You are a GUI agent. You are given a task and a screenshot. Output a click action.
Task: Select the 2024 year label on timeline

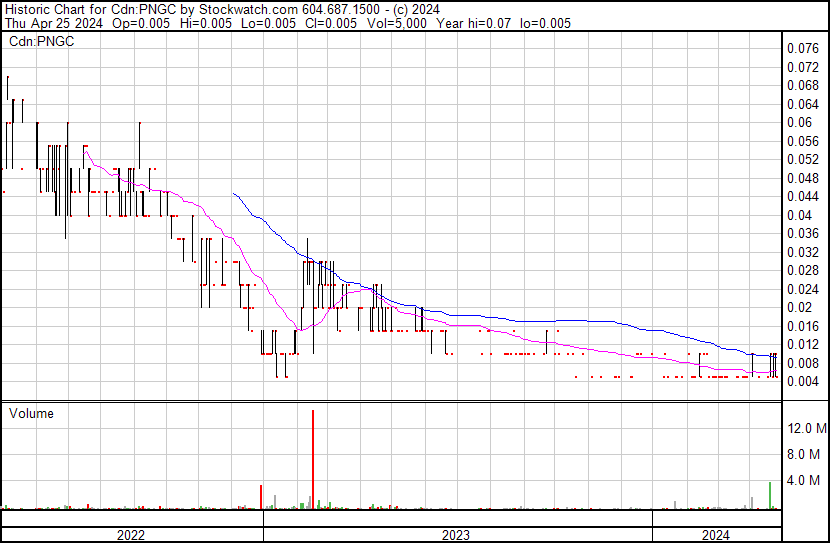coord(715,535)
